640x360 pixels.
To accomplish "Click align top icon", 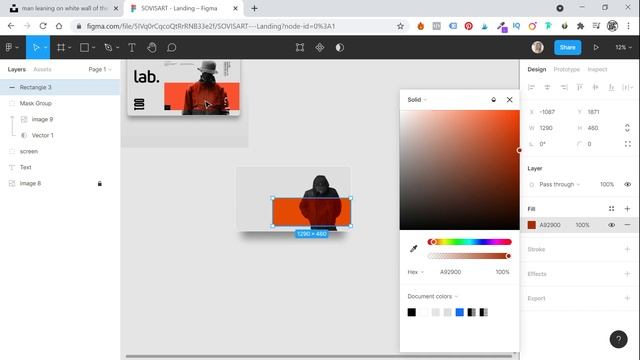I will (x=580, y=87).
